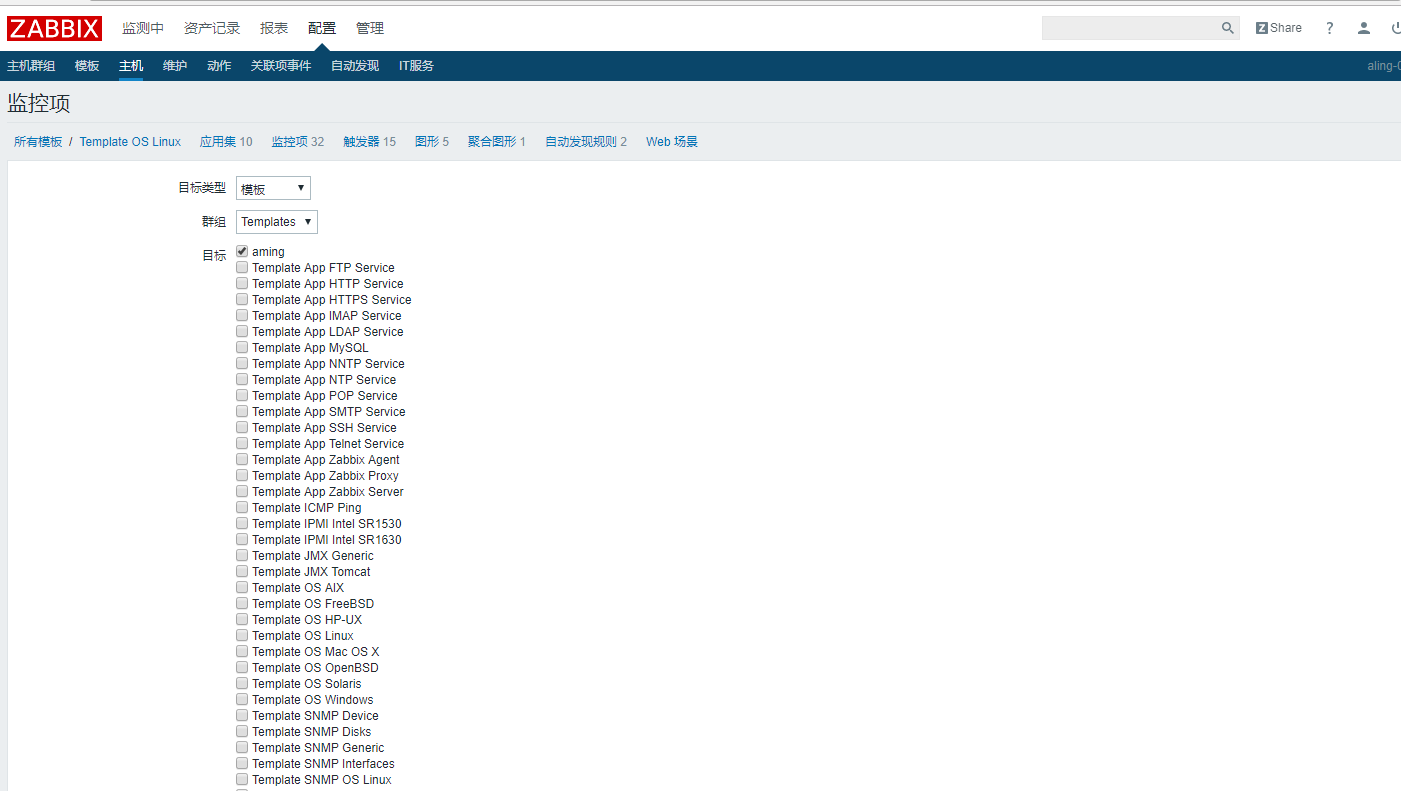The height and width of the screenshot is (791, 1401).
Task: Check Template App LDAP Service
Action: point(242,331)
